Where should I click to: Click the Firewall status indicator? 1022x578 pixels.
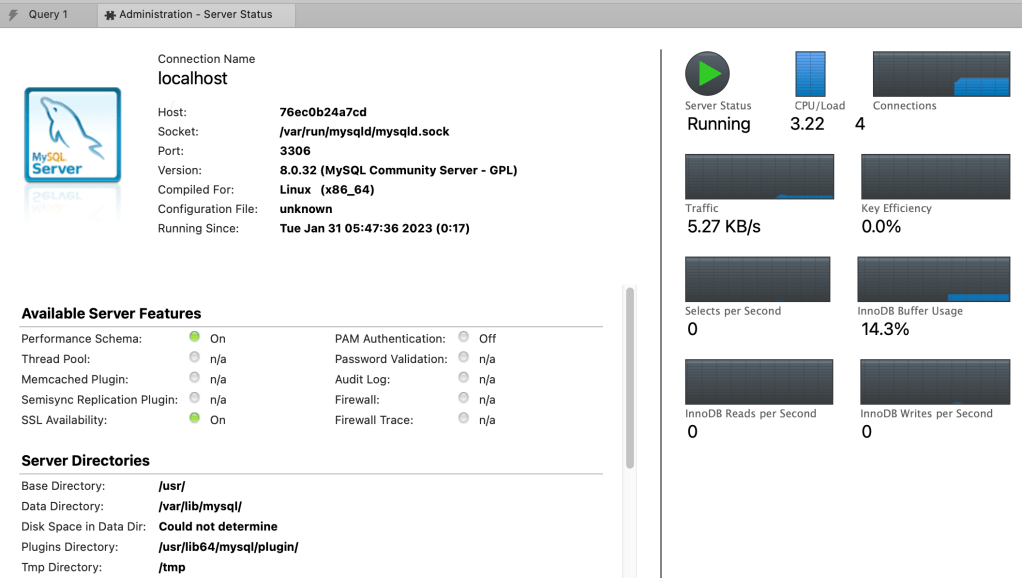pos(463,399)
